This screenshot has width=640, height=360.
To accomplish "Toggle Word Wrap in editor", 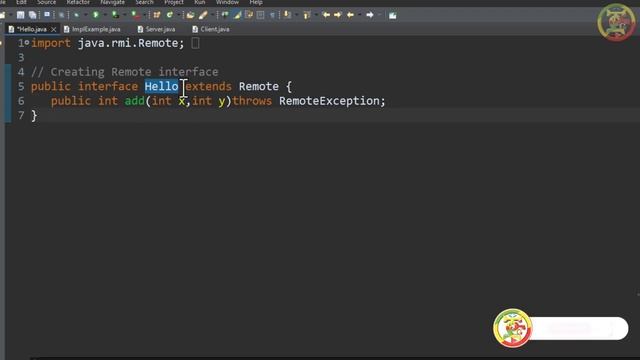I will pyautogui.click(x=249, y=15).
